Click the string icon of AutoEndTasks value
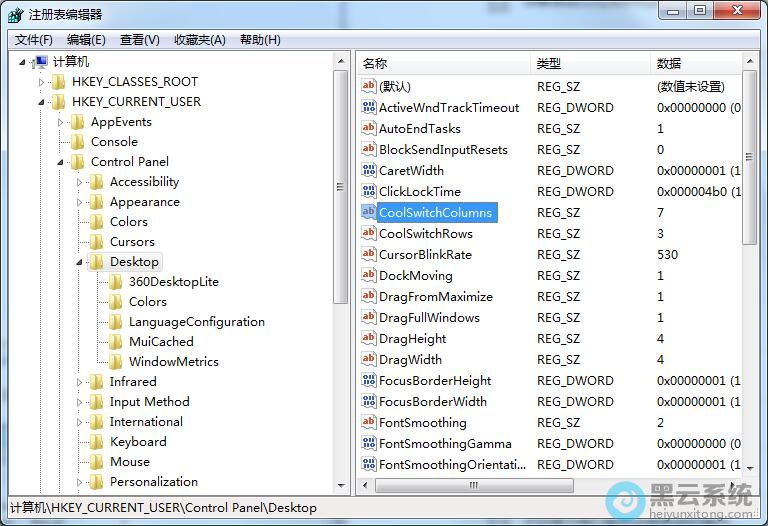Image resolution: width=768 pixels, height=526 pixels. click(x=368, y=128)
